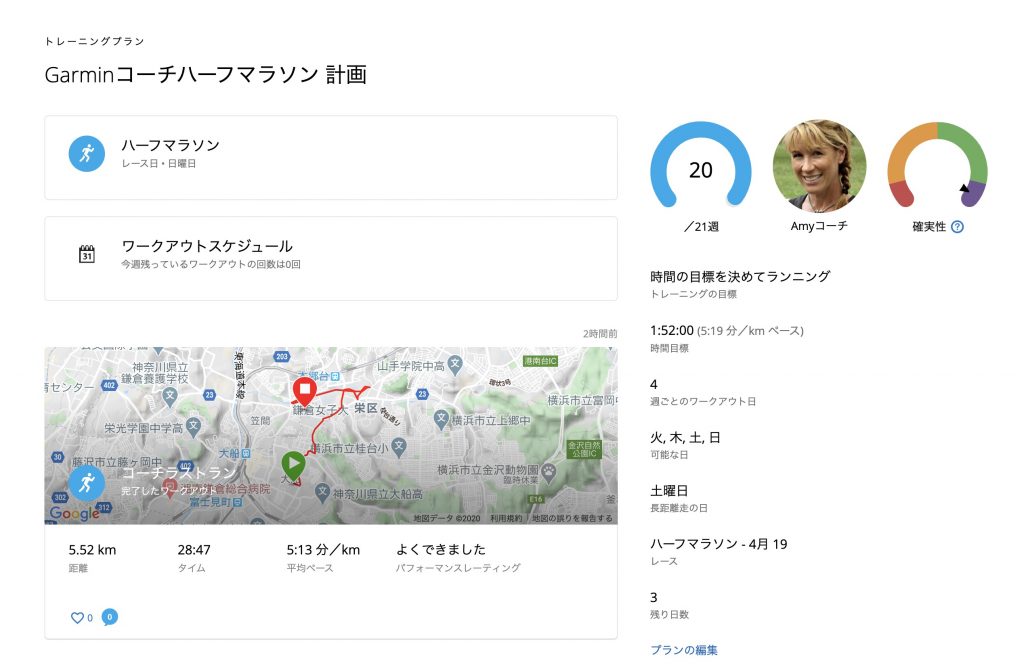This screenshot has height=665, width=1024.
Task: Click the 火, 木, 土, 日 available days text
Action: pos(685,437)
